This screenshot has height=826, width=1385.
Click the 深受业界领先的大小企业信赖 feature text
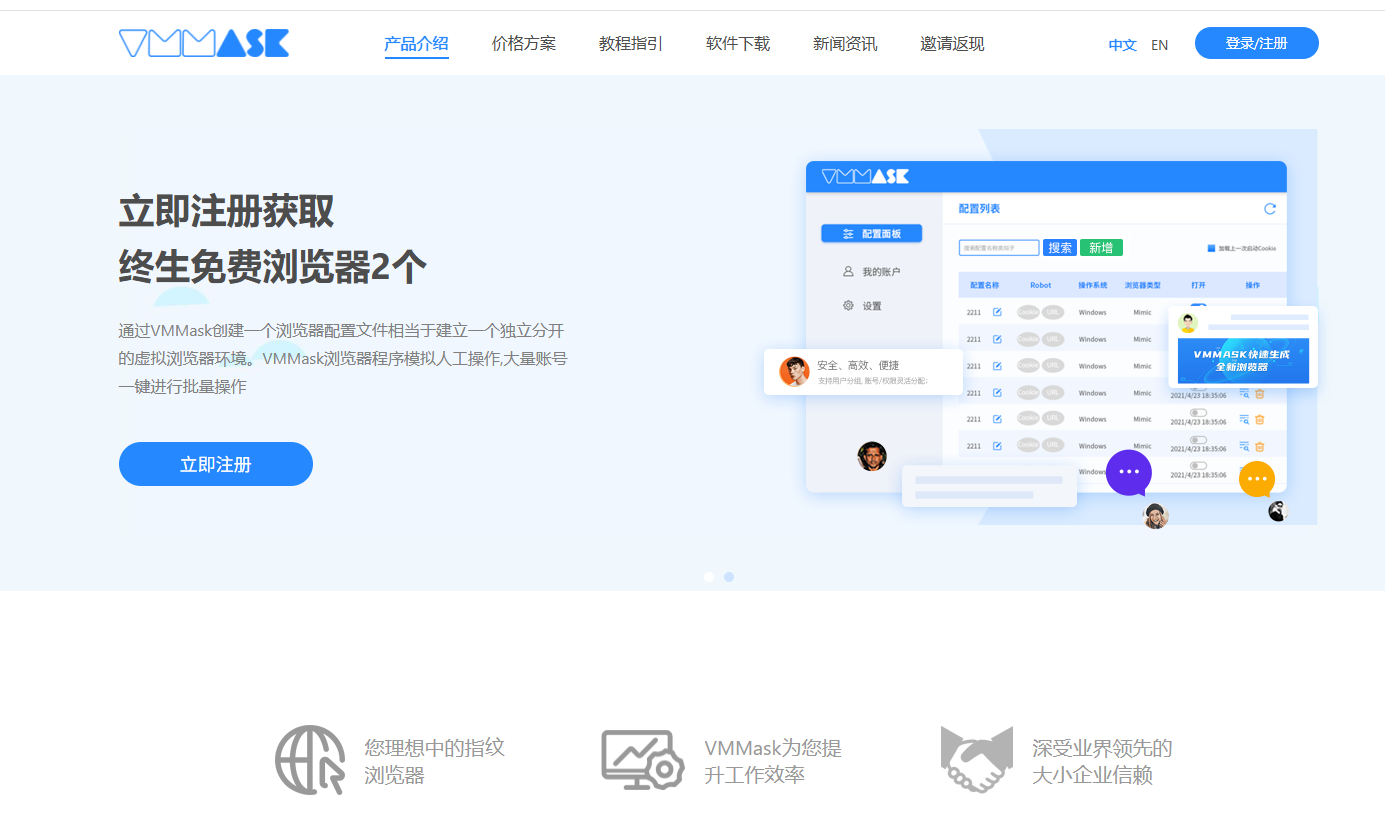(x=1102, y=761)
